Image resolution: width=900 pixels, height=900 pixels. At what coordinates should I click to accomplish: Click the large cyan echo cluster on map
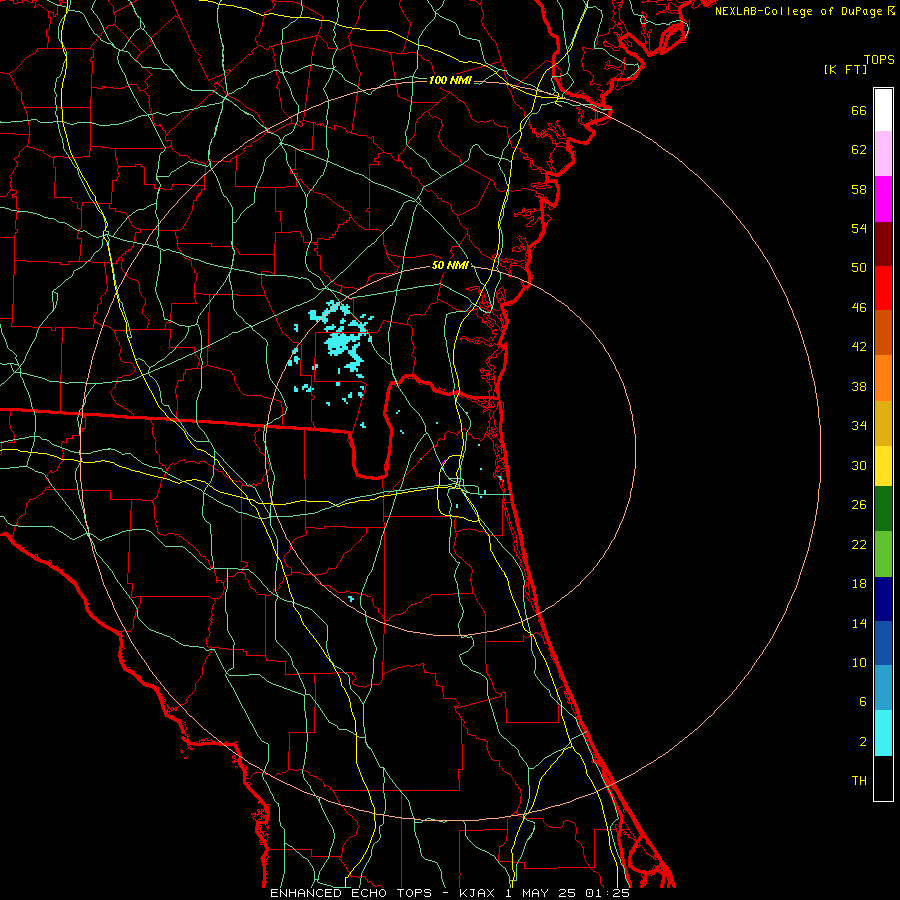(x=342, y=339)
